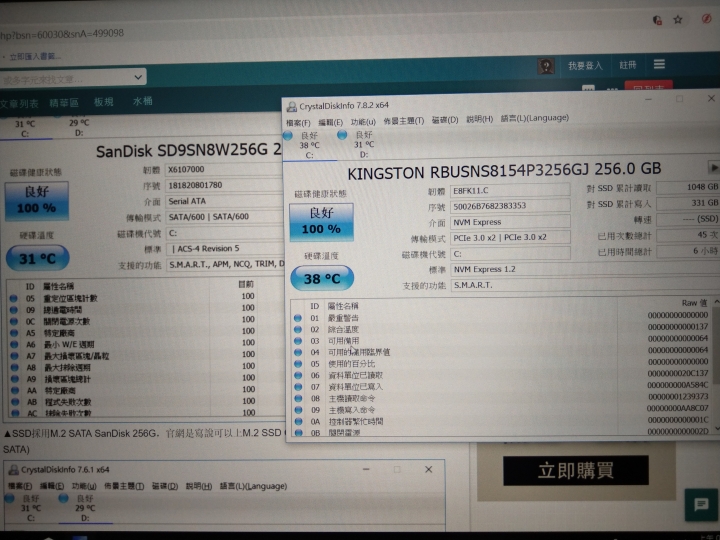This screenshot has width=720, height=540.
Task: Click the status dot for attribute 07 資料單位已寫入
Action: pos(298,387)
